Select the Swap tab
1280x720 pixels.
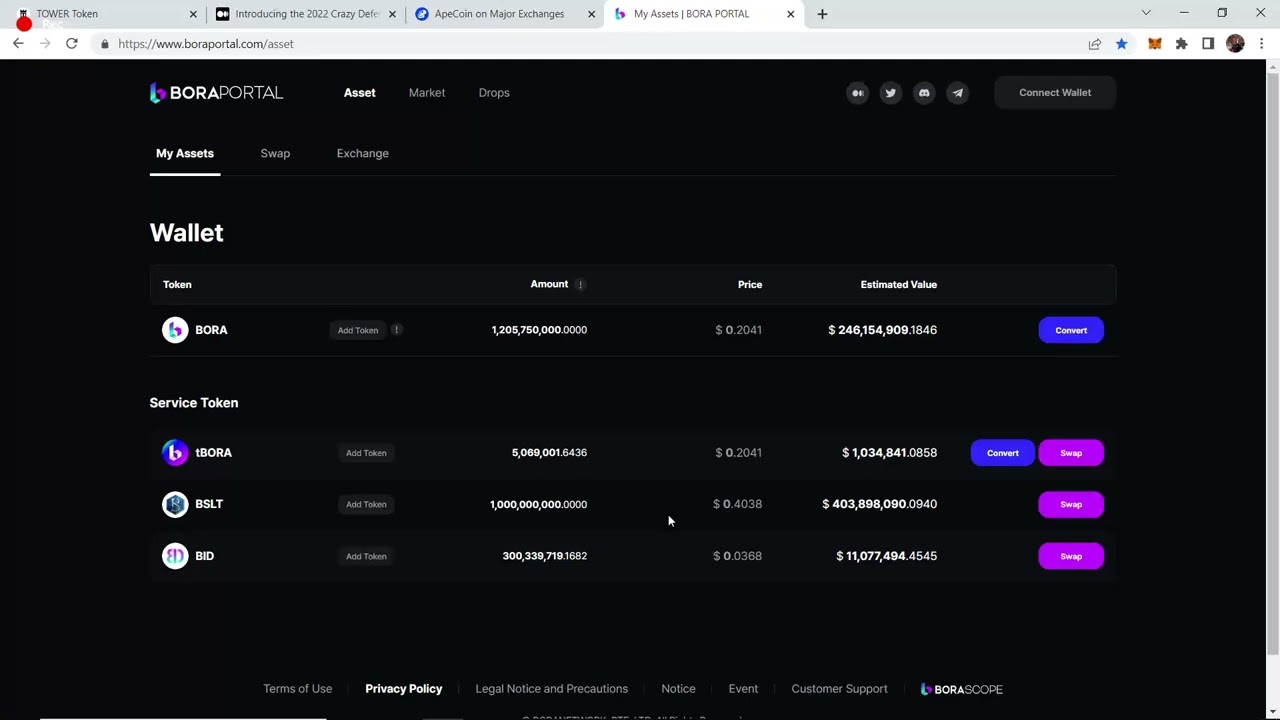275,154
